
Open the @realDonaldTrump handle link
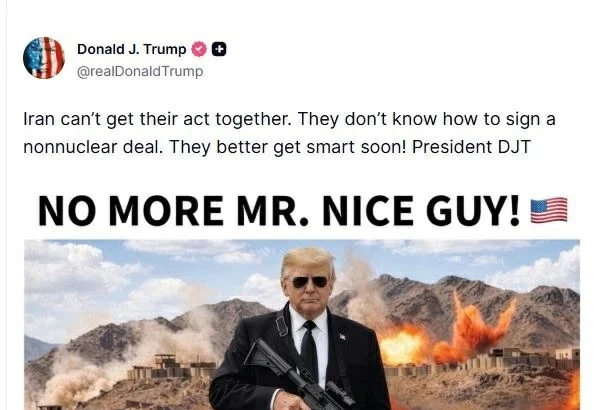pyautogui.click(x=140, y=72)
